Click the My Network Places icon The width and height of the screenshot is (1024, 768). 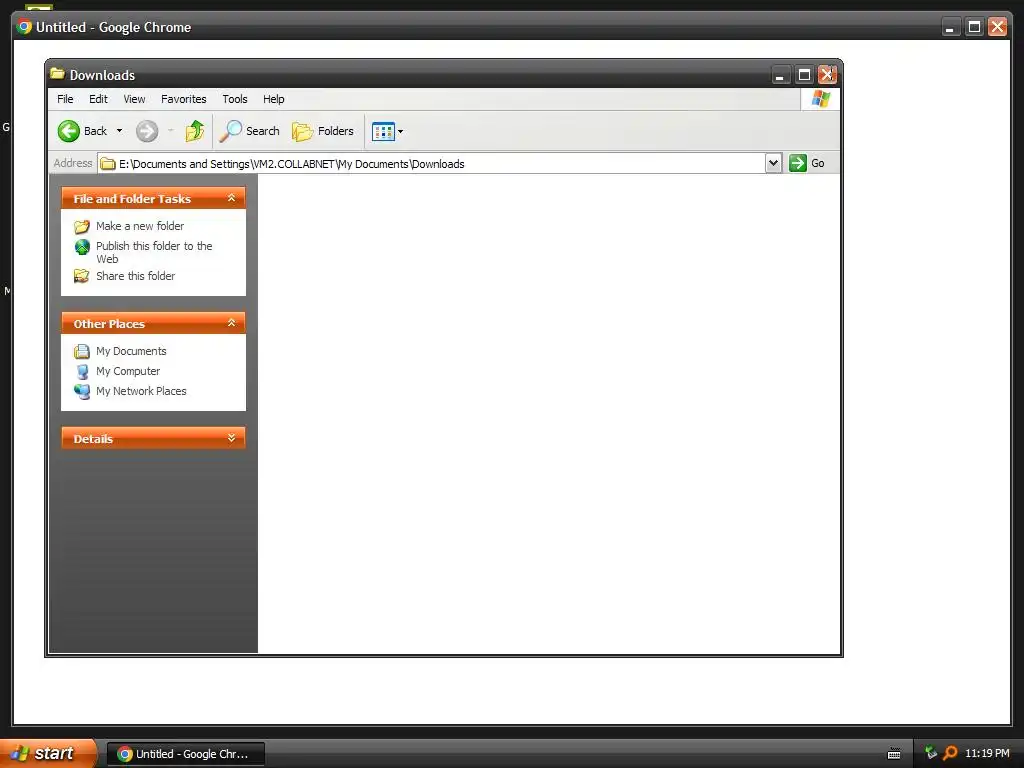(82, 391)
